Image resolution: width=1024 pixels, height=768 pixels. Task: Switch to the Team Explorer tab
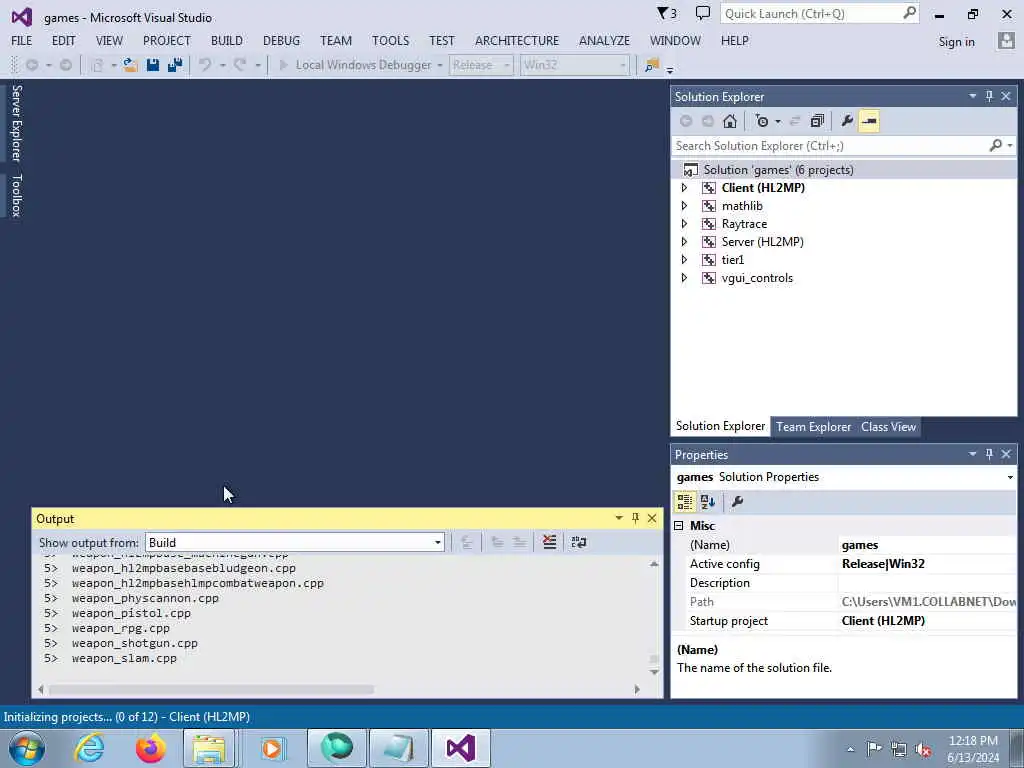pyautogui.click(x=813, y=426)
